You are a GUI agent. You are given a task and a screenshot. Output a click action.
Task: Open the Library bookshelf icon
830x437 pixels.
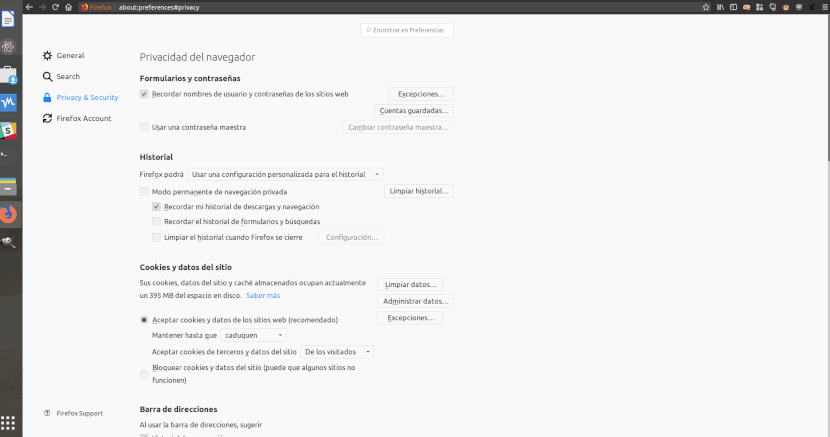click(720, 6)
